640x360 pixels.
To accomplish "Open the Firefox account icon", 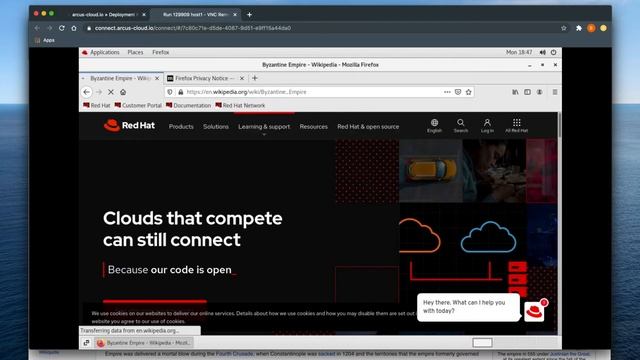I will 540,92.
